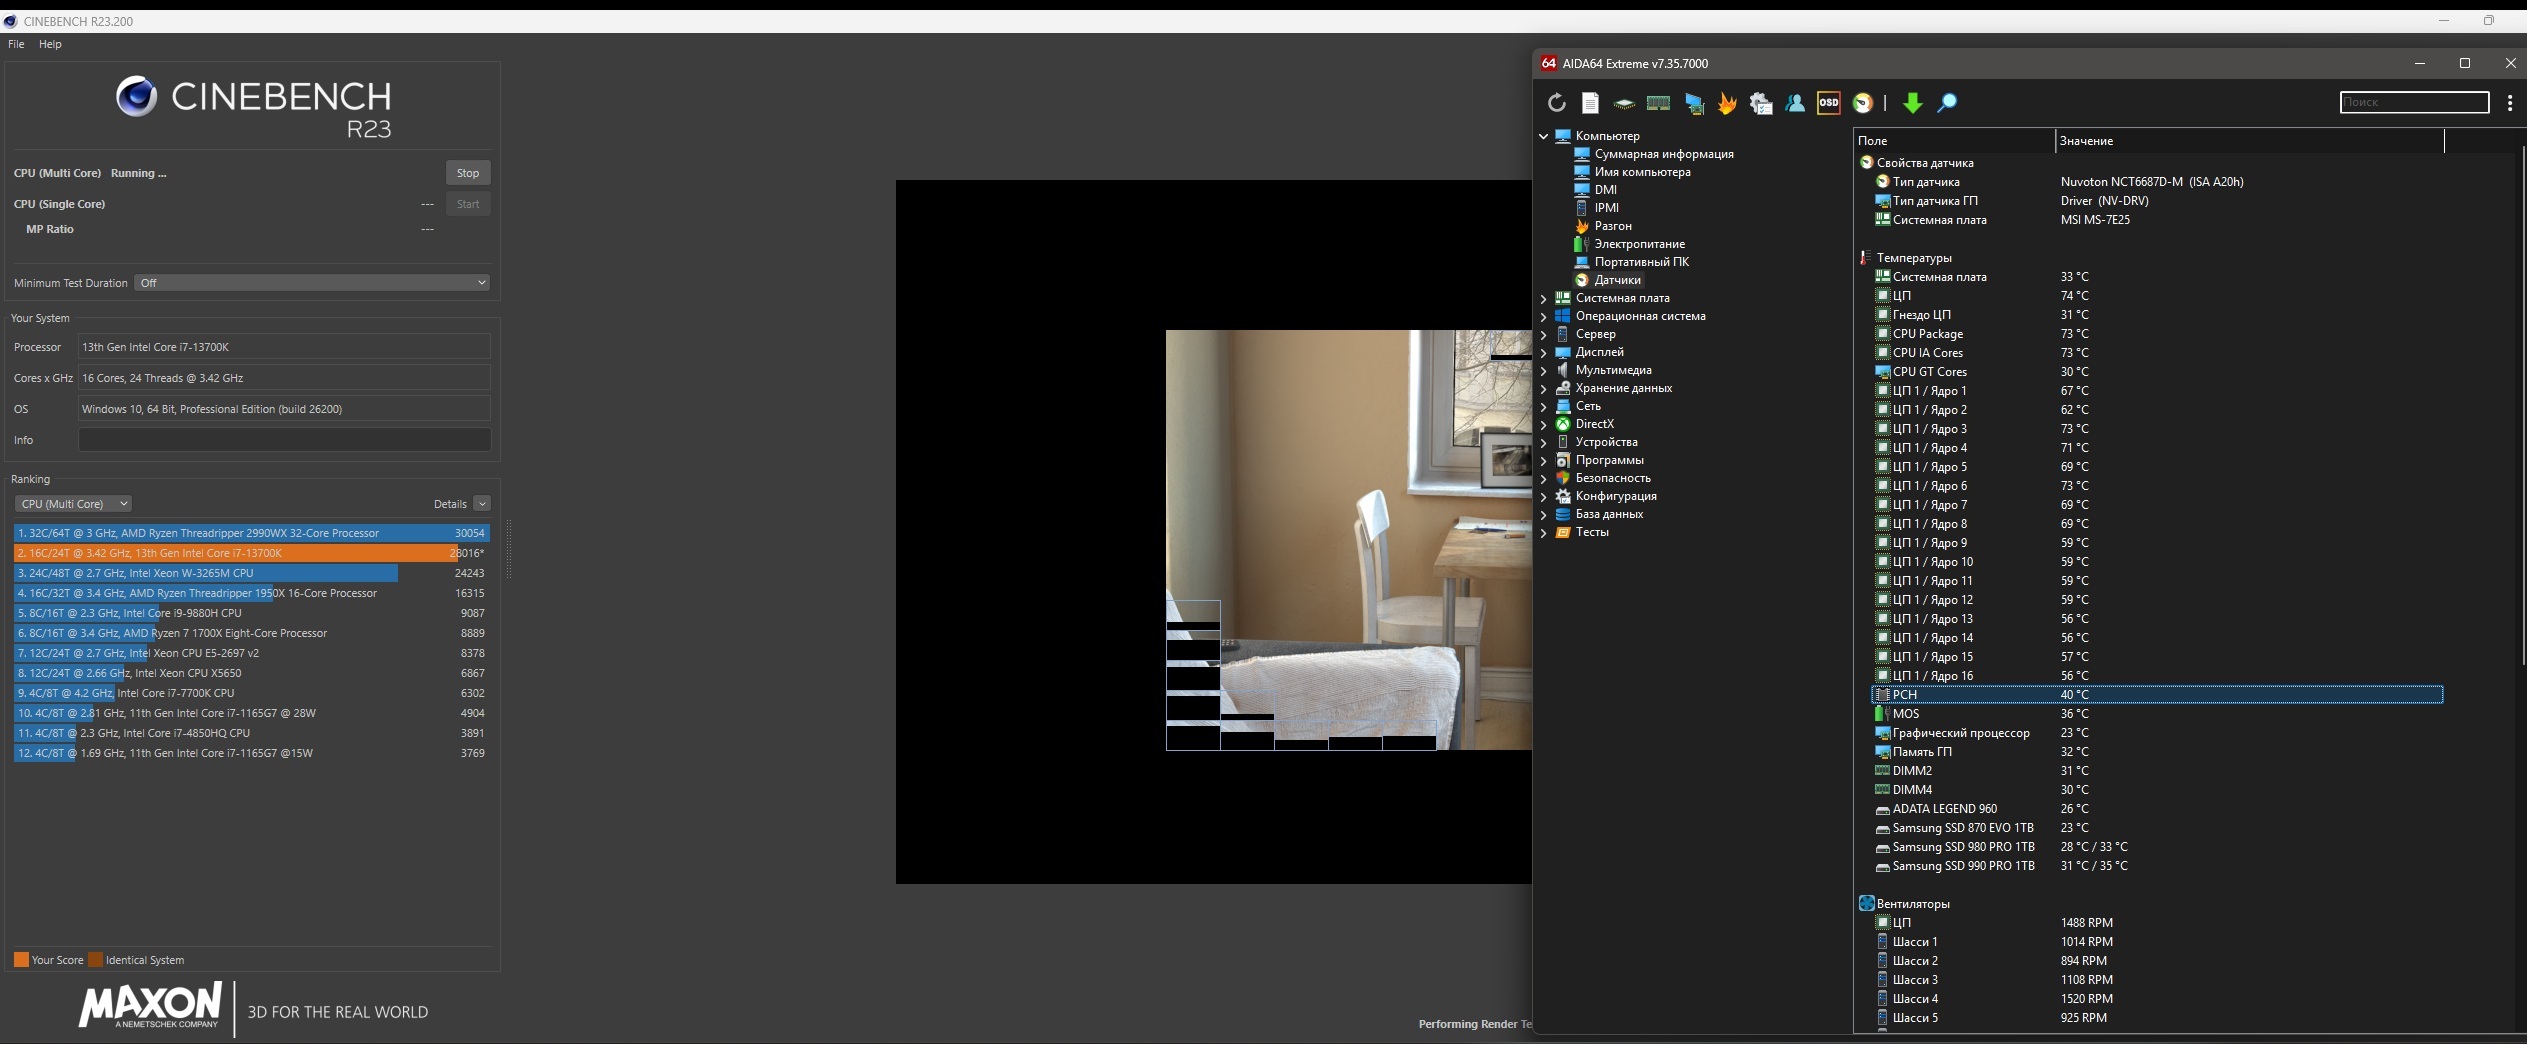The height and width of the screenshot is (1044, 2527).
Task: Click the green download arrow icon
Action: [1912, 103]
